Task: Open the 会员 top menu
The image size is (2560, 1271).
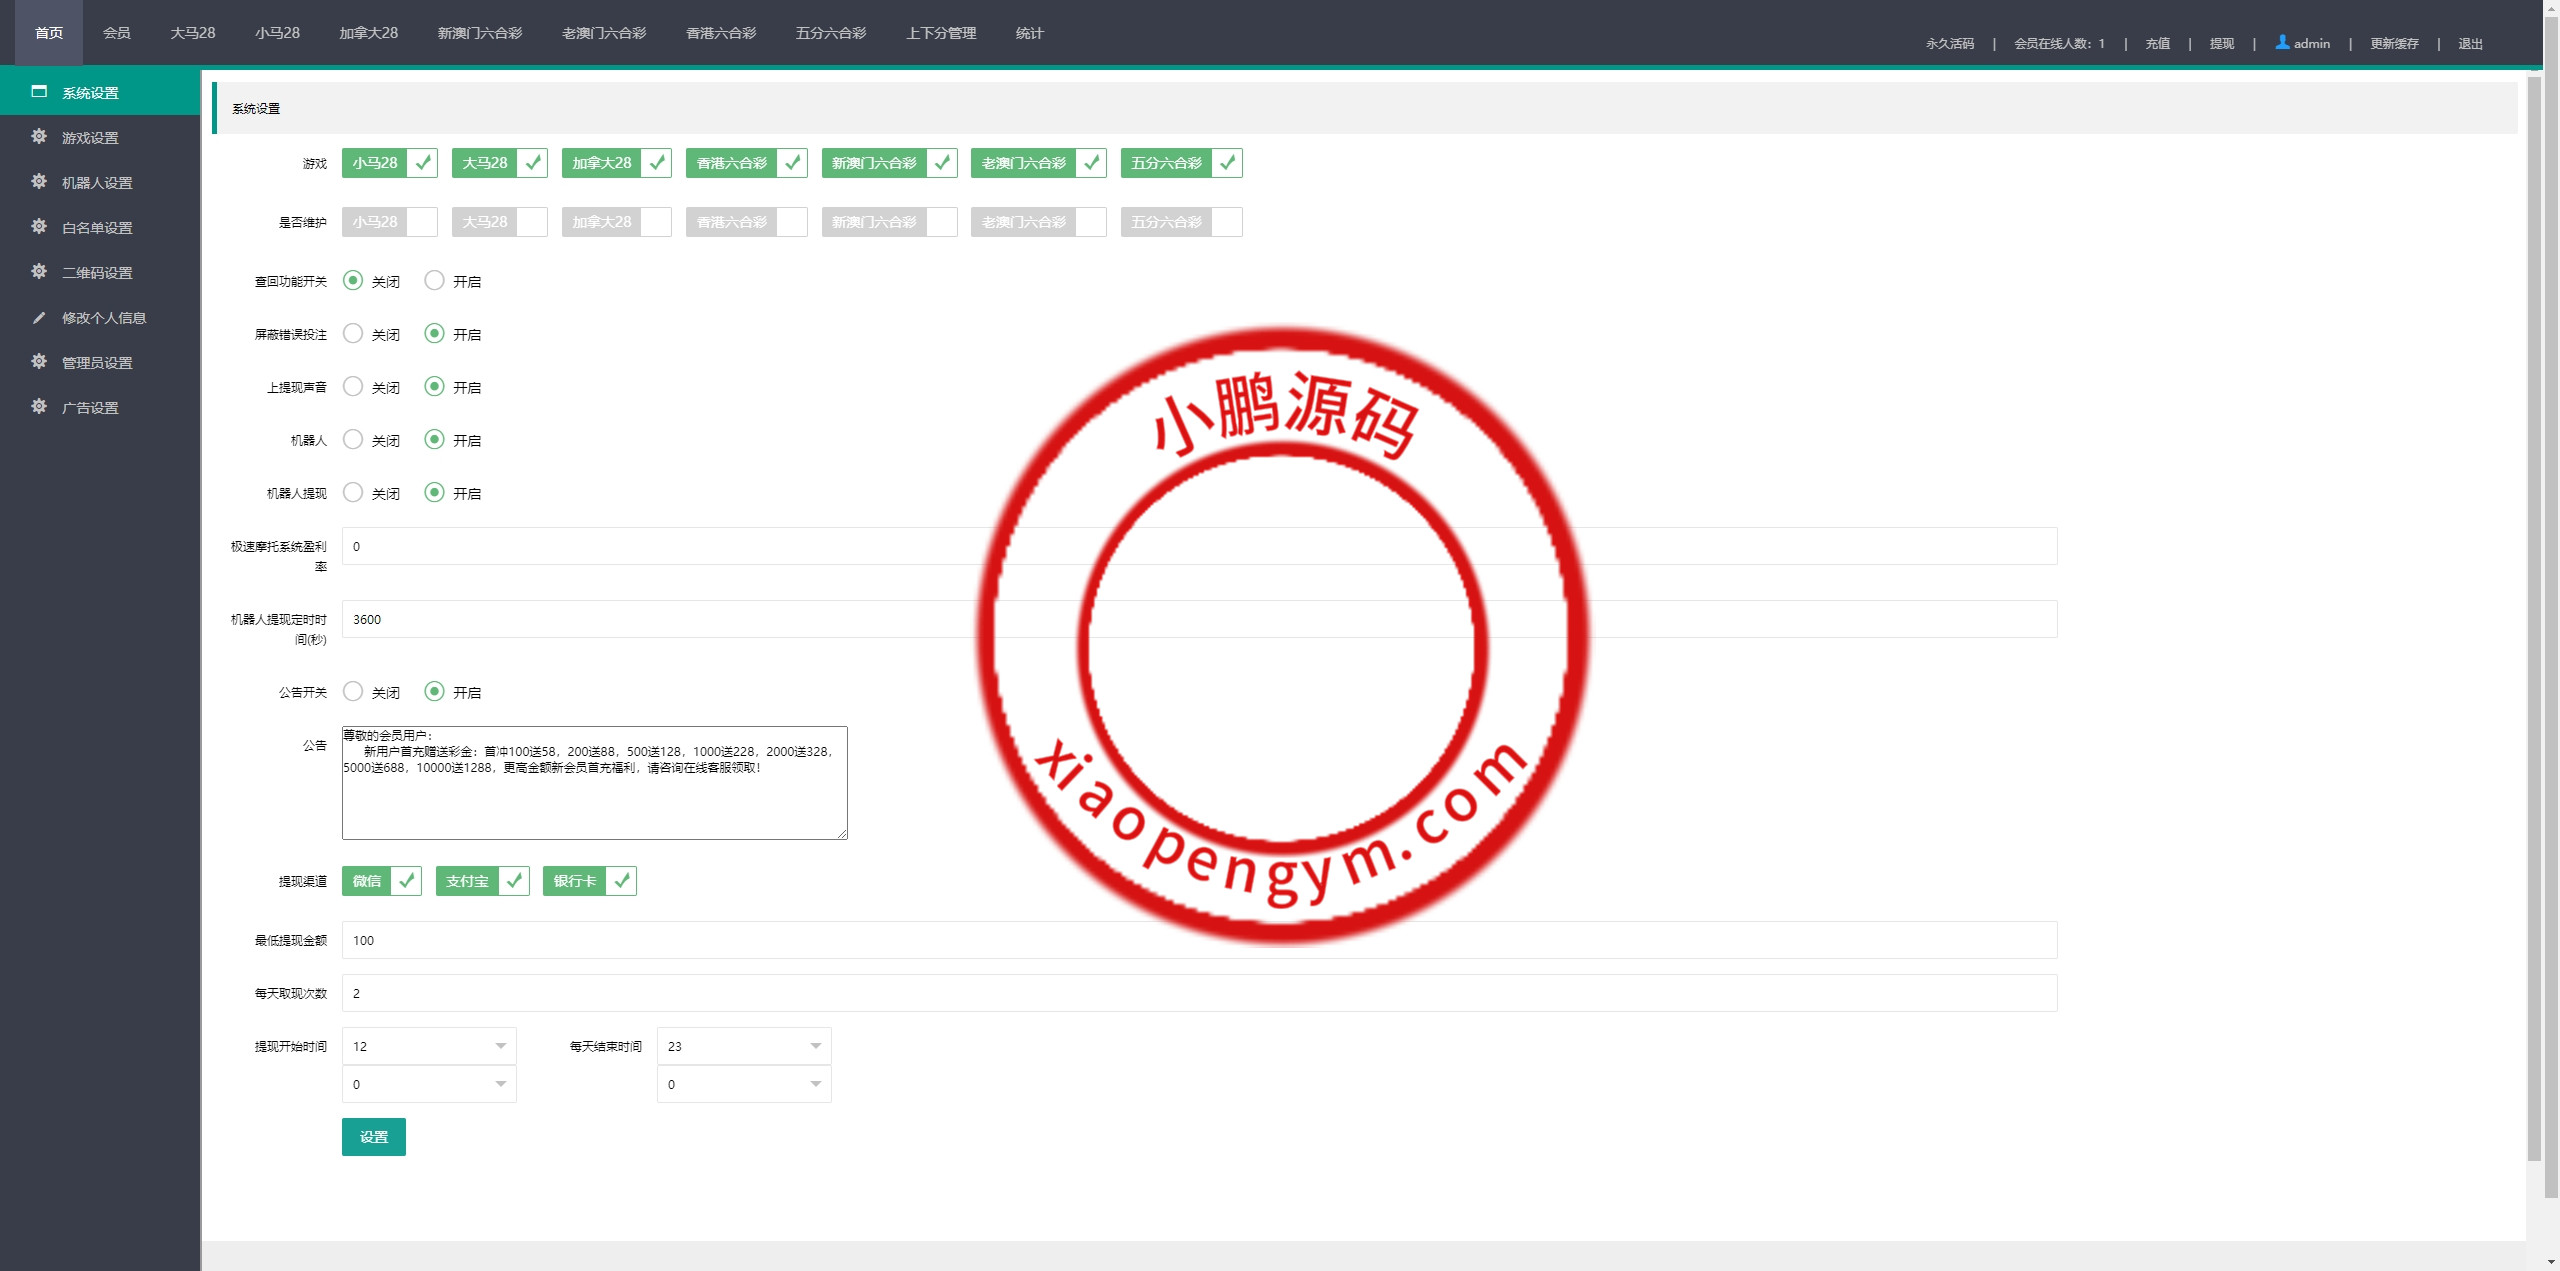Action: point(117,33)
